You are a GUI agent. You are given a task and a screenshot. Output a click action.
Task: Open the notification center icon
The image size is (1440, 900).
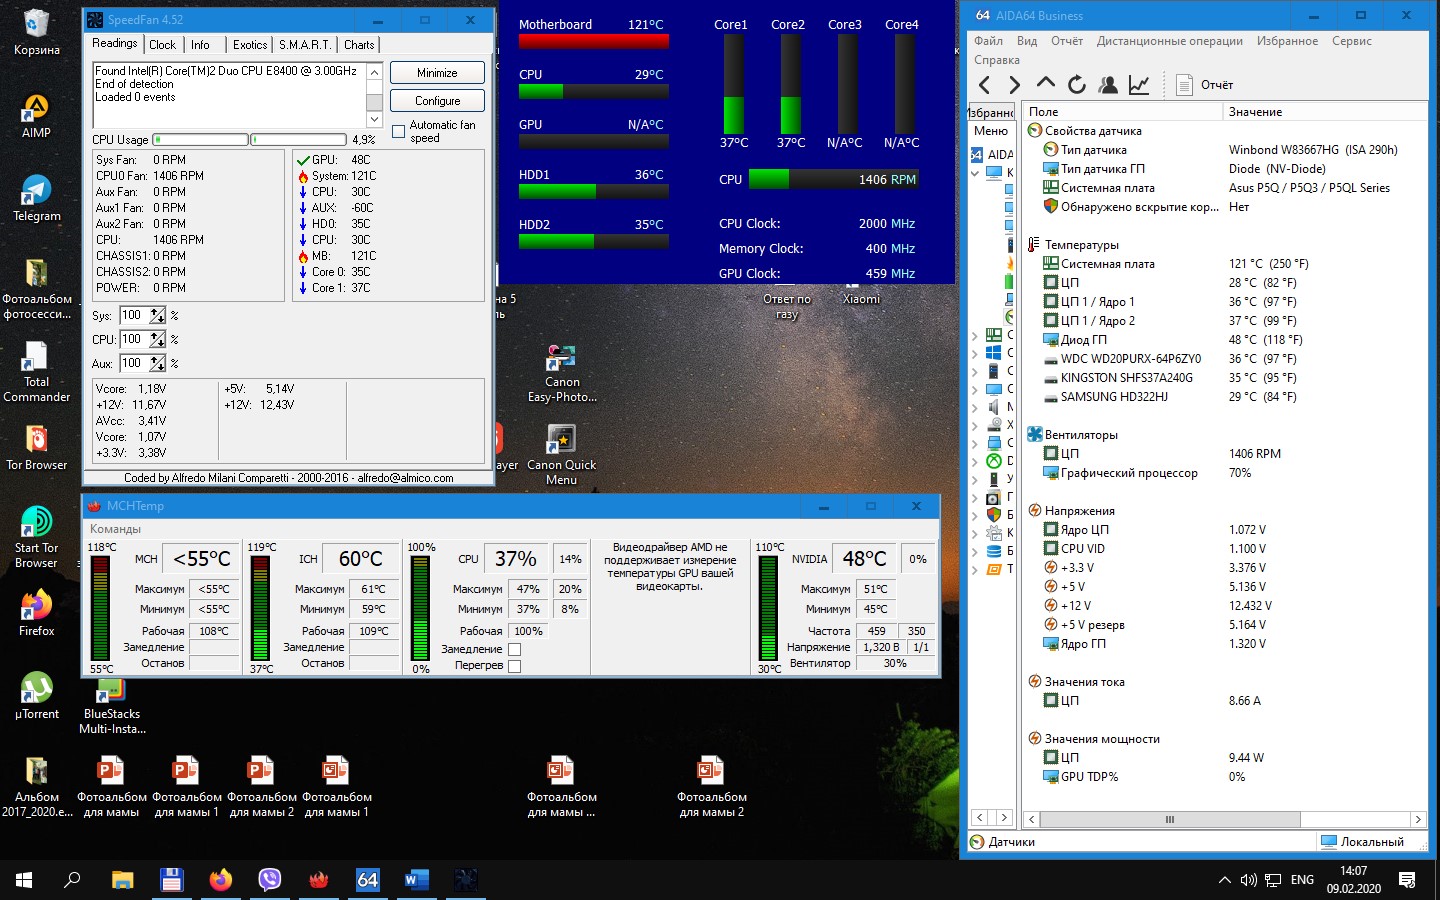pos(1407,880)
